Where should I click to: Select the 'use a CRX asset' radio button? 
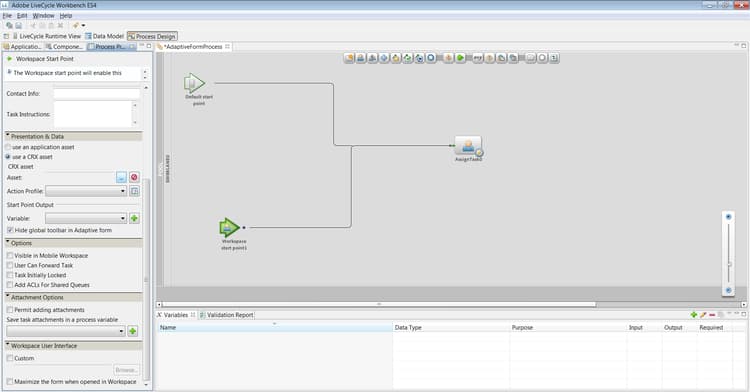click(8, 157)
